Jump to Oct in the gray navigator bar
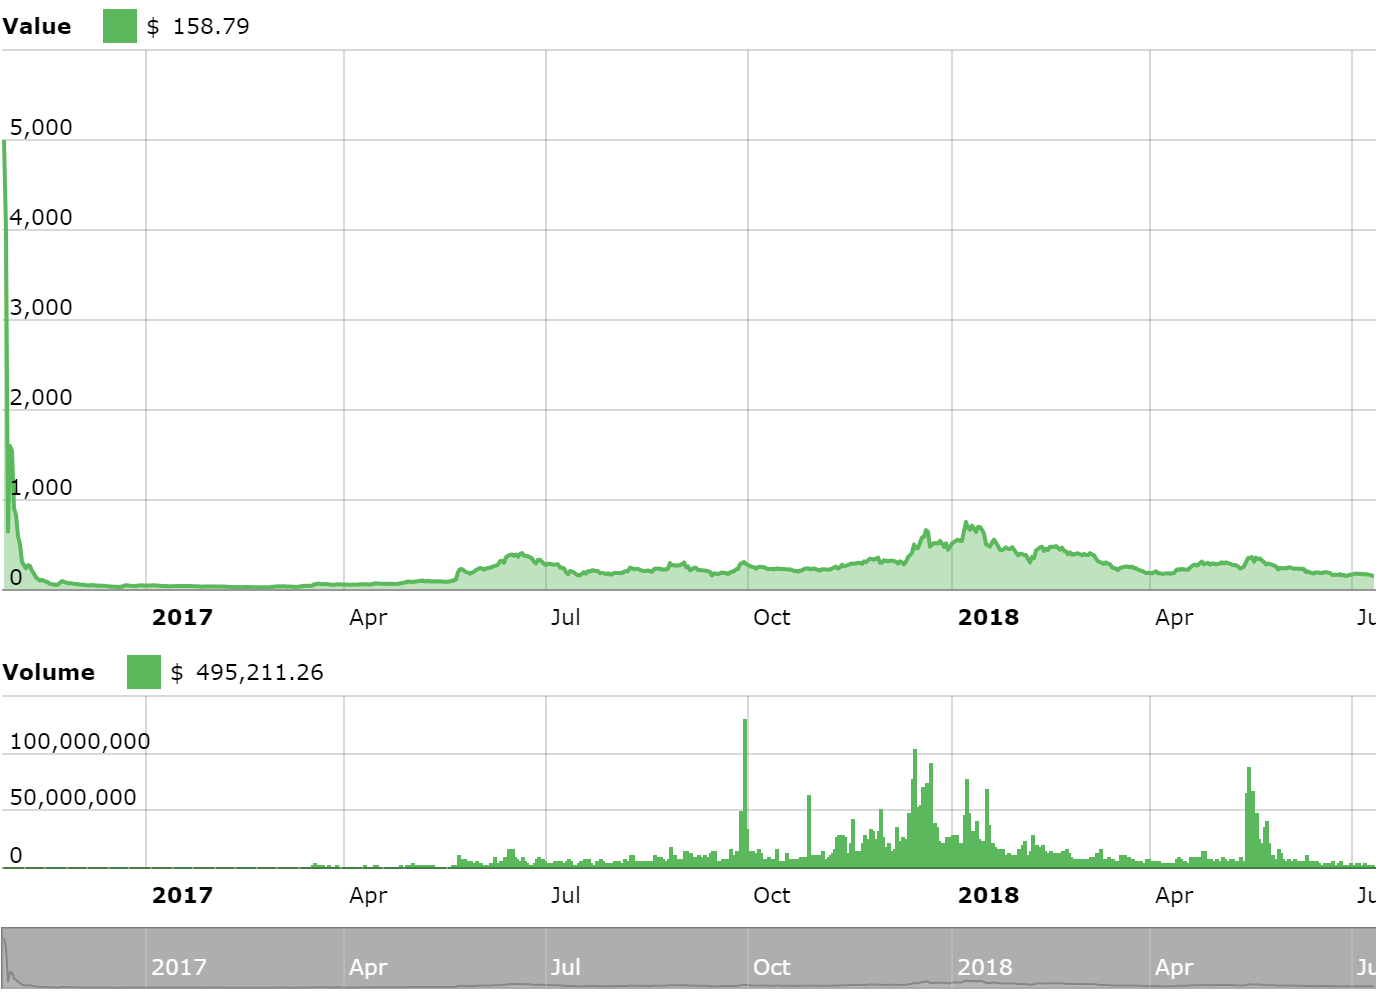This screenshot has width=1376, height=1000. pos(771,967)
